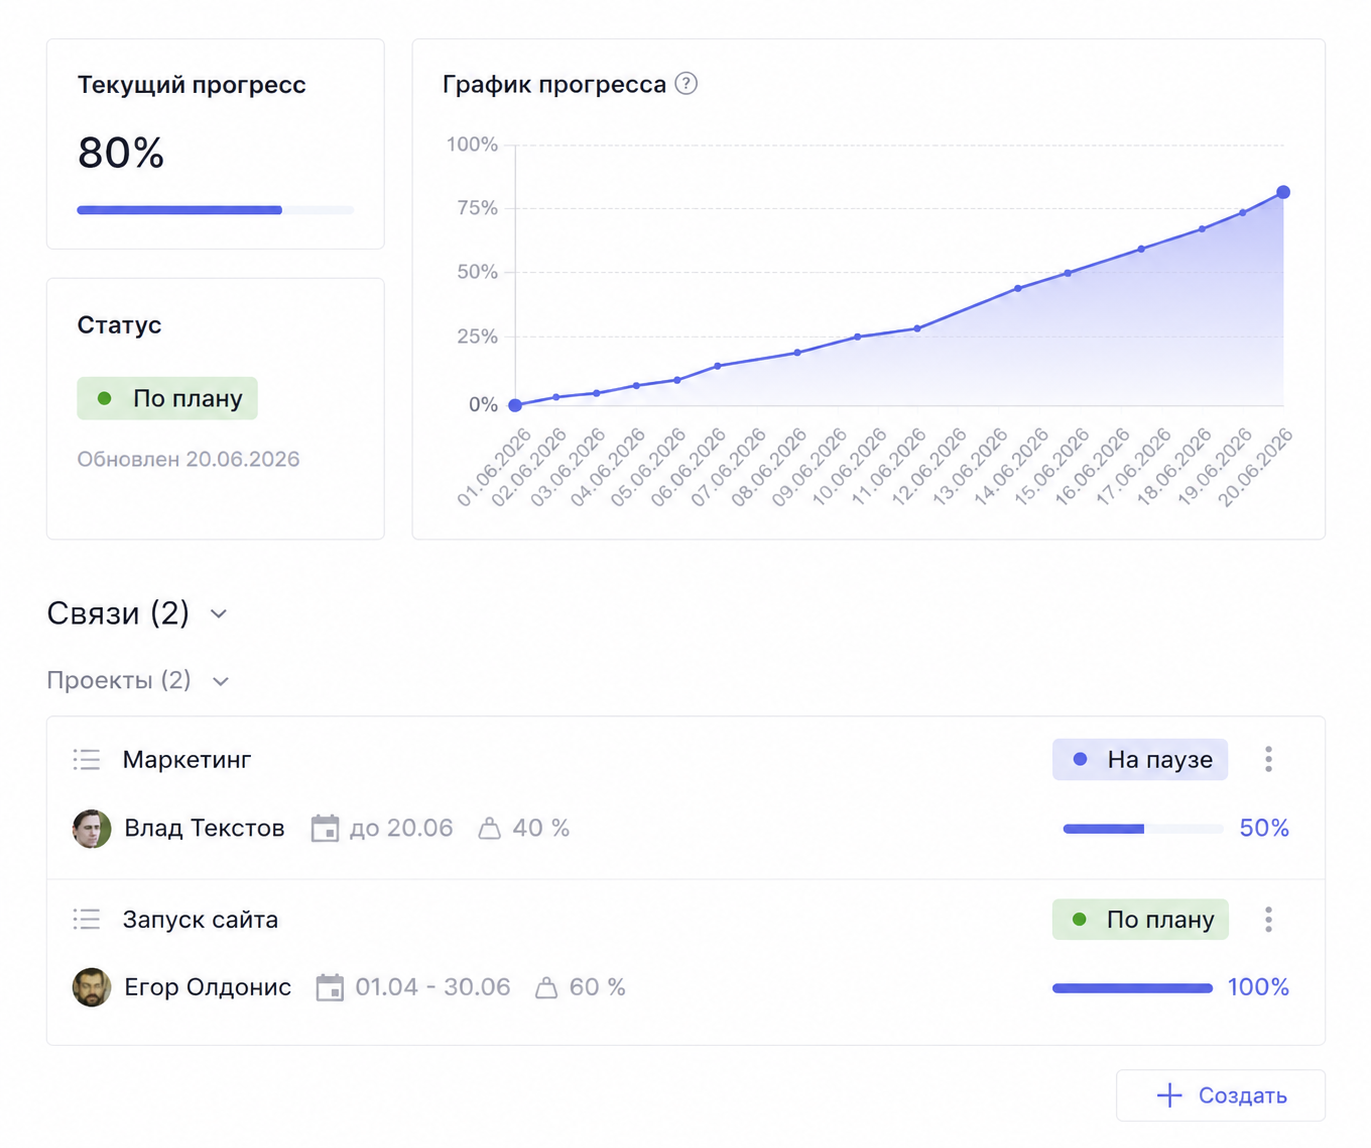Click calendar icon next to до 20.06
Image resolution: width=1371 pixels, height=1148 pixels.
325,828
